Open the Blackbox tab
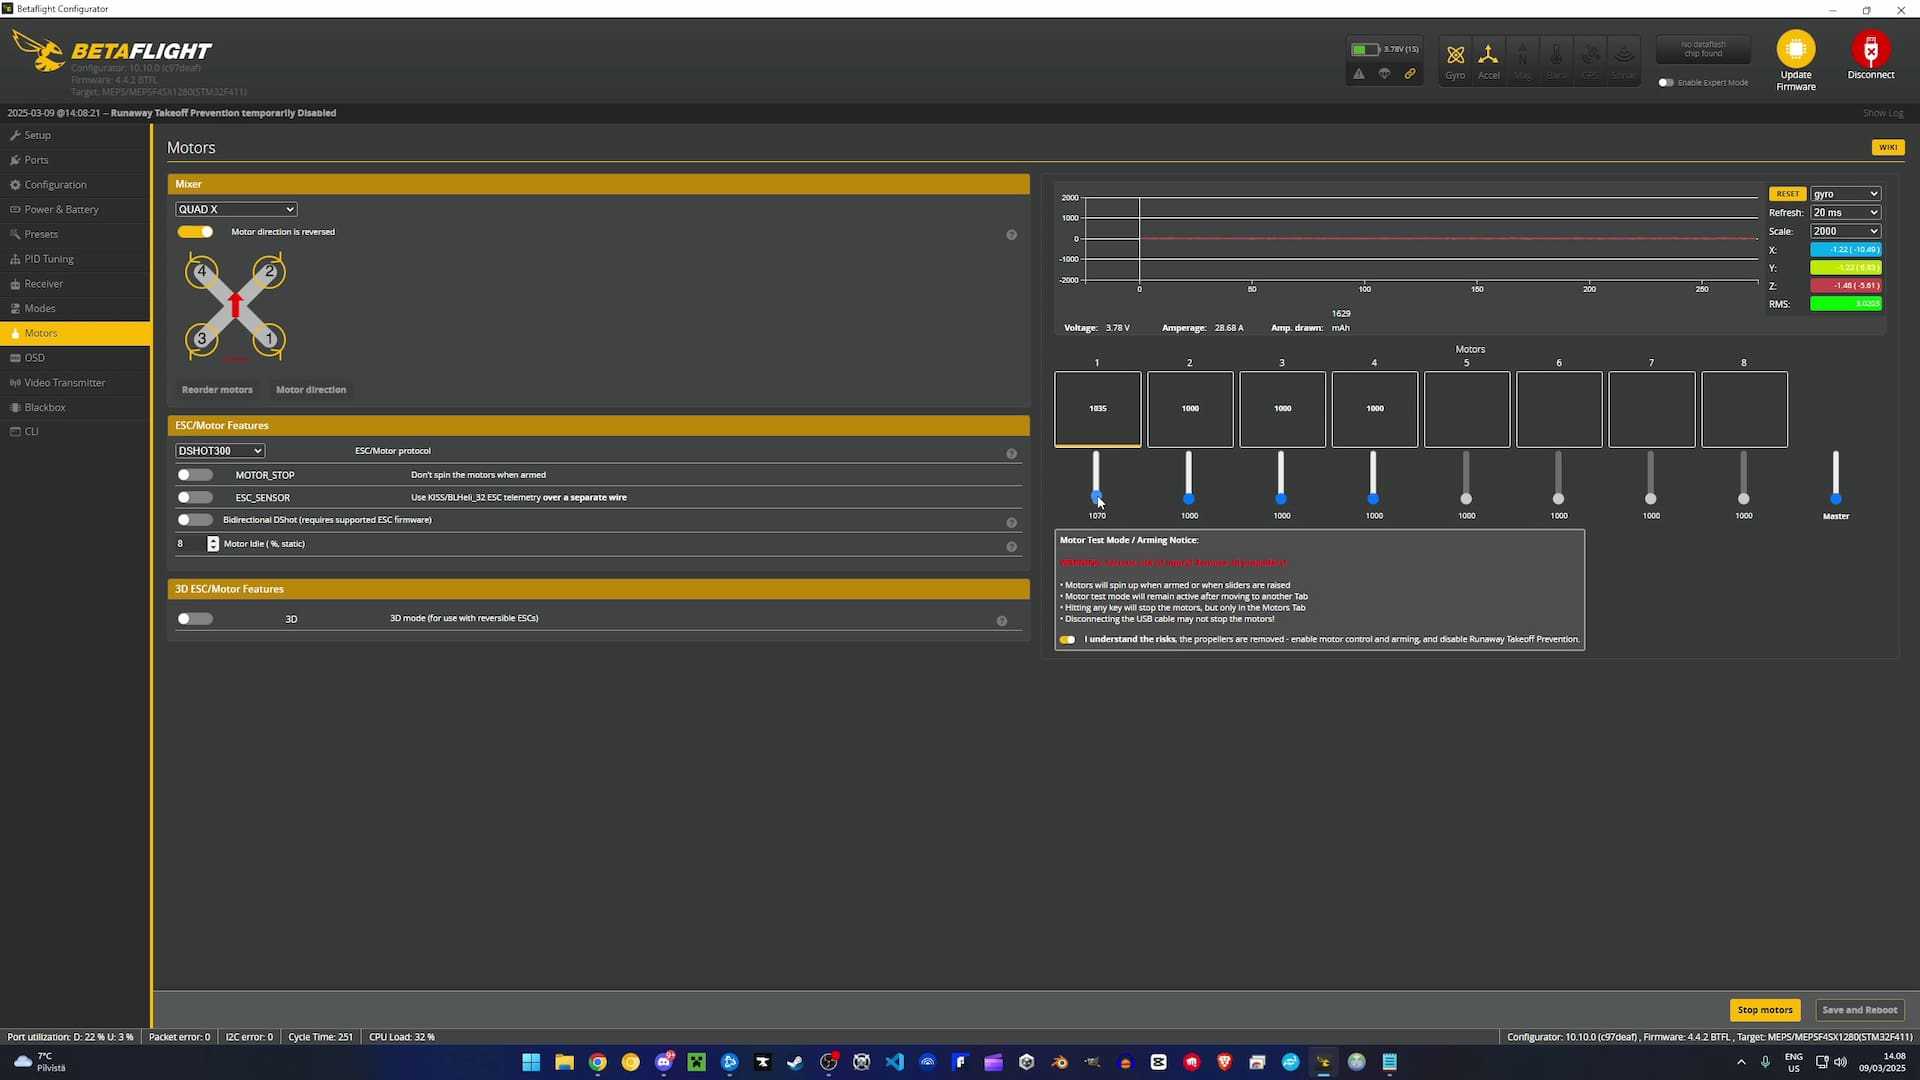Viewport: 1920px width, 1080px height. [x=75, y=408]
